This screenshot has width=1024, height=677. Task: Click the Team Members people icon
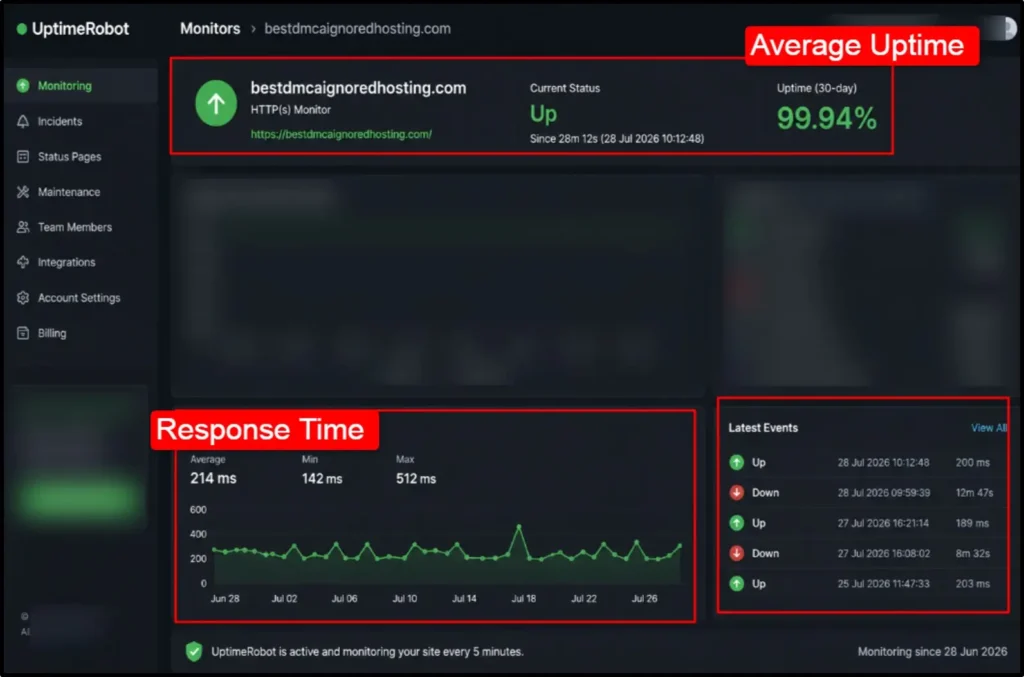[23, 227]
